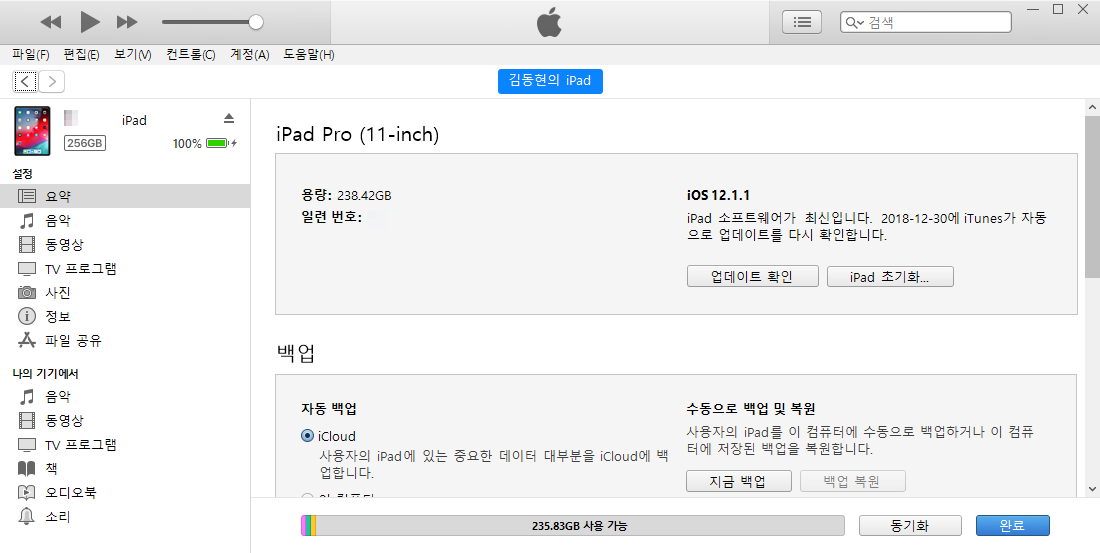
Task: Click the 자동 백업 label
Action: point(329,408)
